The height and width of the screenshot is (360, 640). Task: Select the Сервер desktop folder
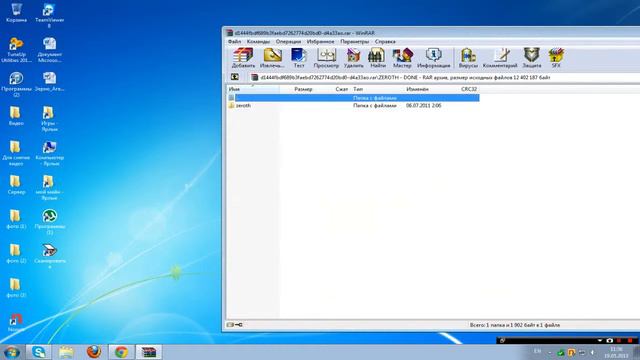point(16,184)
